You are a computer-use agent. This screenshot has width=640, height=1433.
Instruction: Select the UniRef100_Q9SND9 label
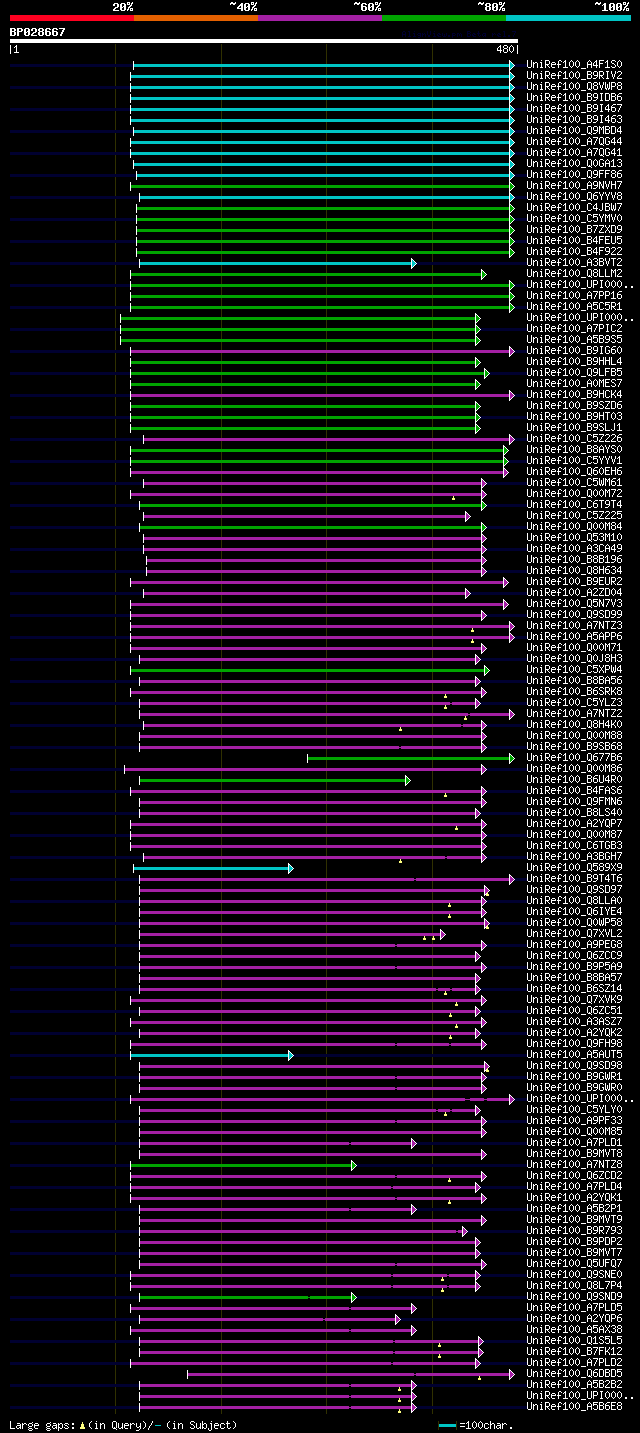574,1297
